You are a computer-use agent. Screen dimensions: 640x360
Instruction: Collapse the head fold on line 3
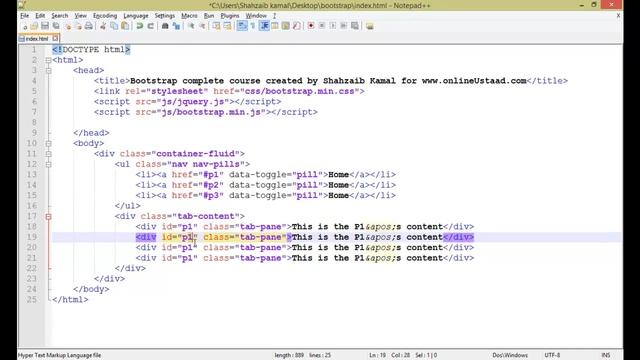click(x=48, y=71)
